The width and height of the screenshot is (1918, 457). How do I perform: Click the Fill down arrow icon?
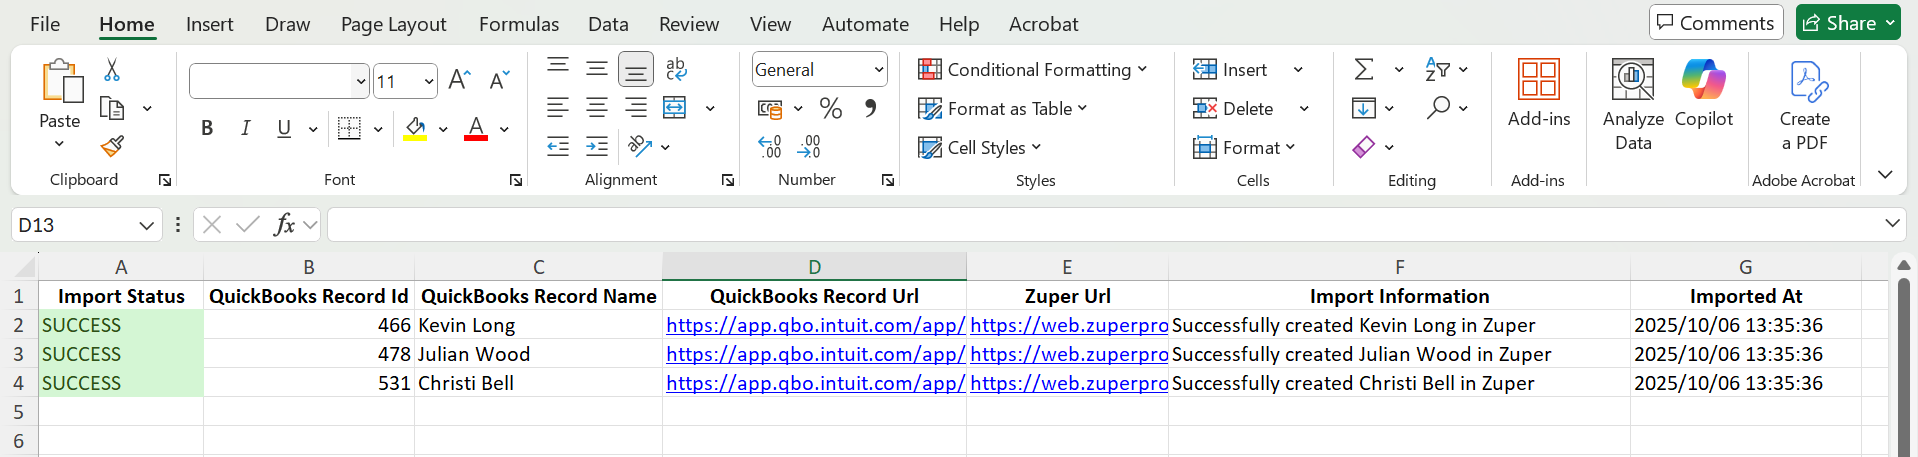tap(1364, 108)
